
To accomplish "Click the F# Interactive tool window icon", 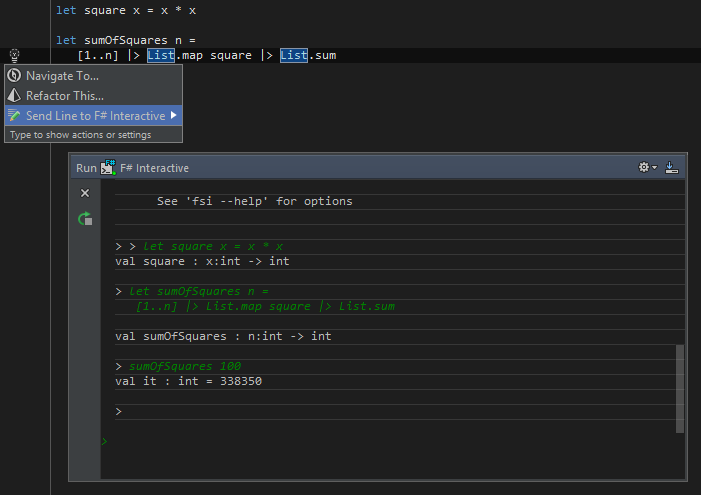I will coord(108,167).
